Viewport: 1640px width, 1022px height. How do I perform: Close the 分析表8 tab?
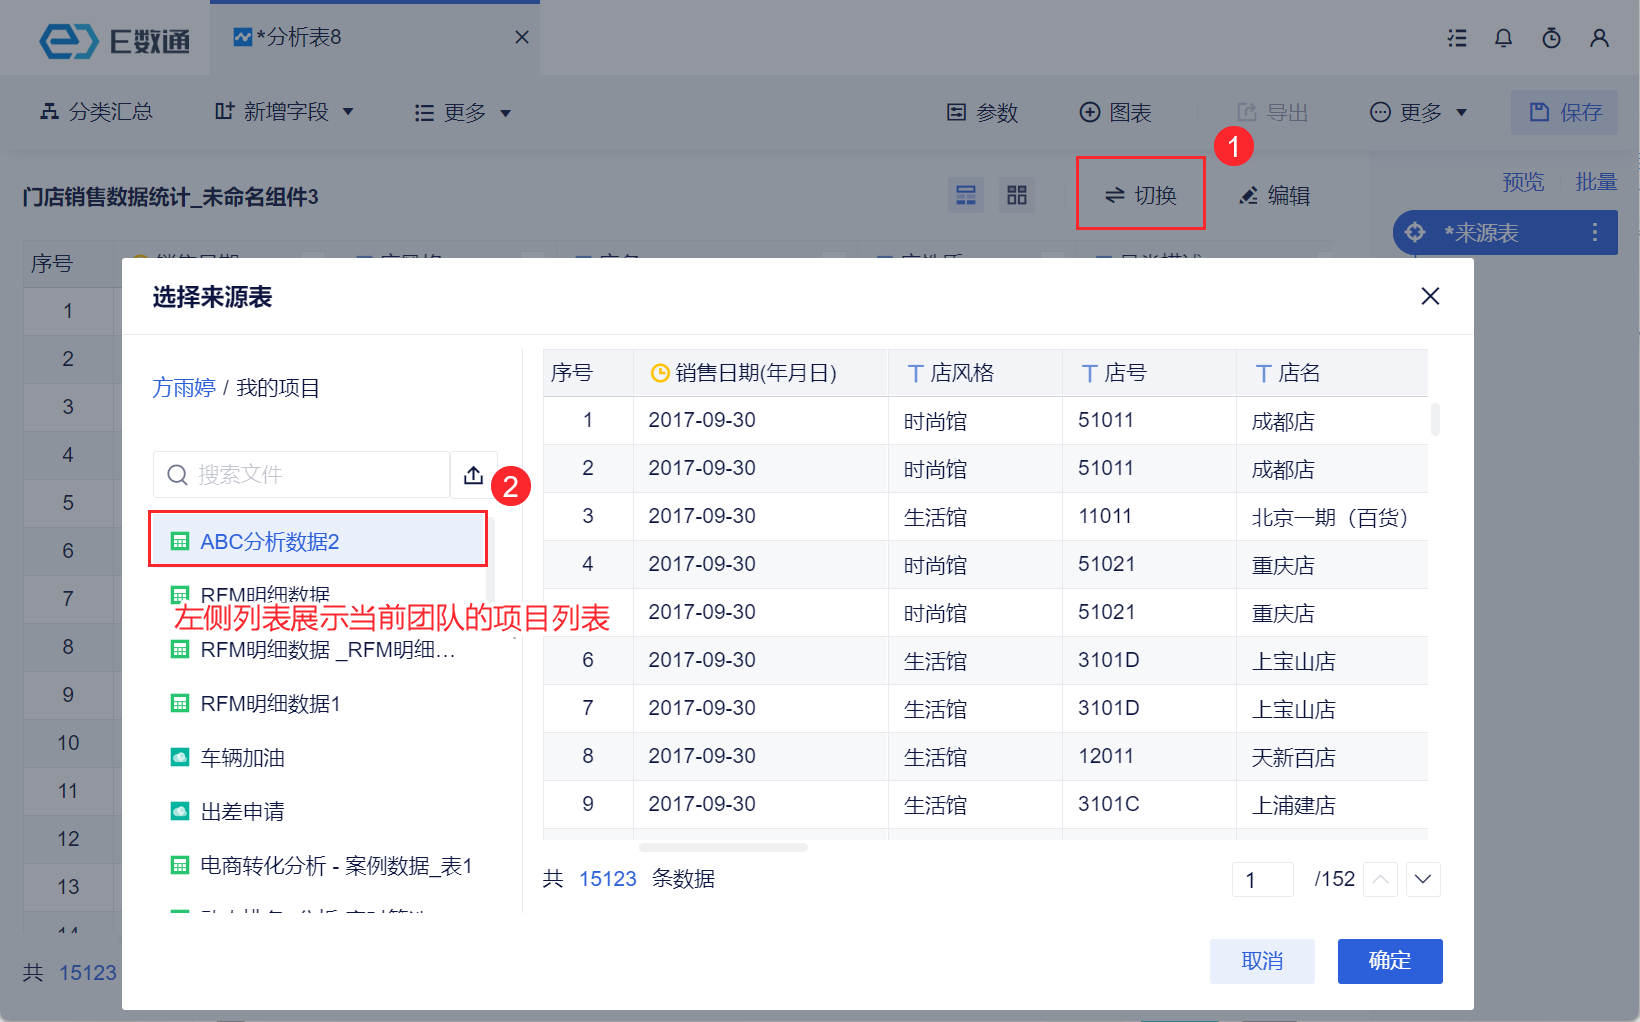tap(521, 37)
